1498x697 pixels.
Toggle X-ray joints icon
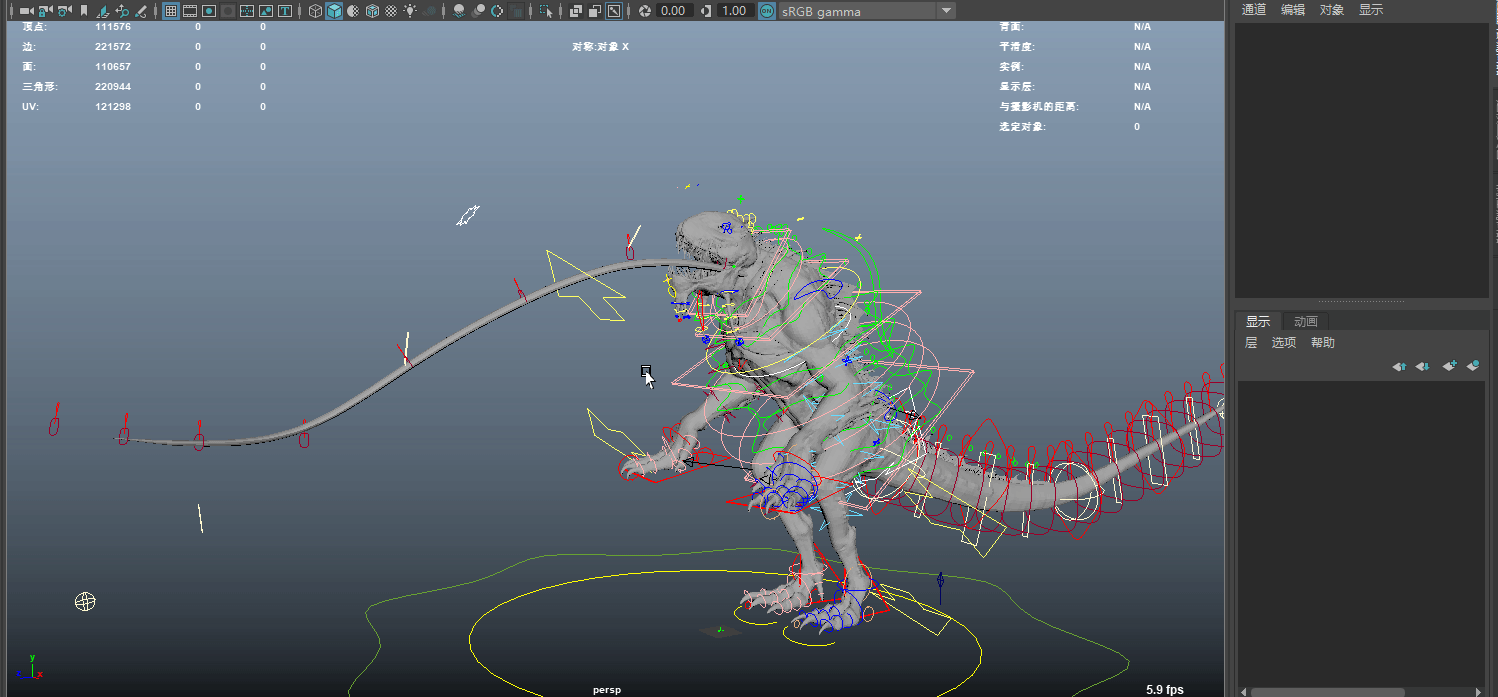click(x=614, y=11)
